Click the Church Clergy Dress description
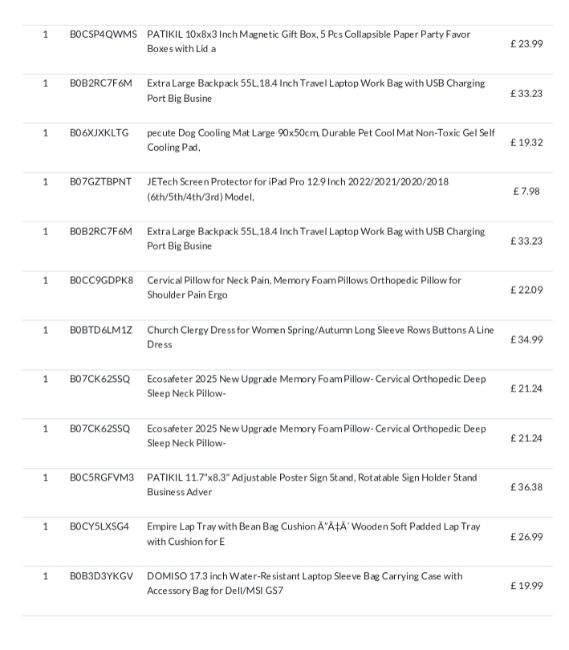Screen dimensions: 569x650 click(320, 337)
